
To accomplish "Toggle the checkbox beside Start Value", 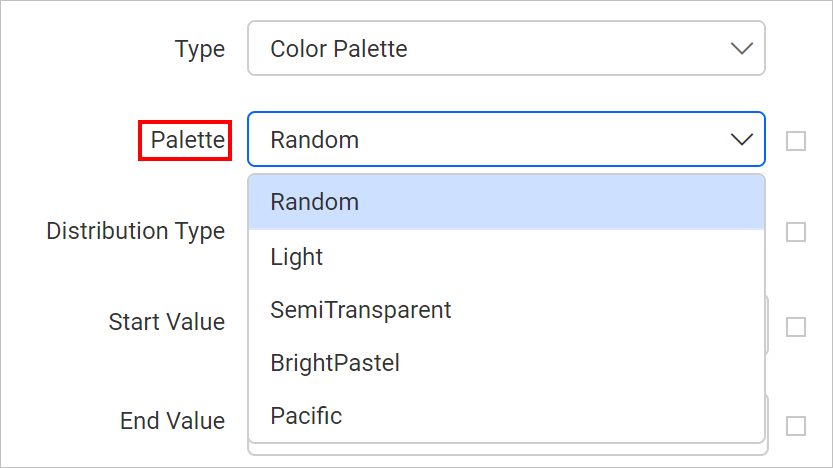I will [796, 327].
